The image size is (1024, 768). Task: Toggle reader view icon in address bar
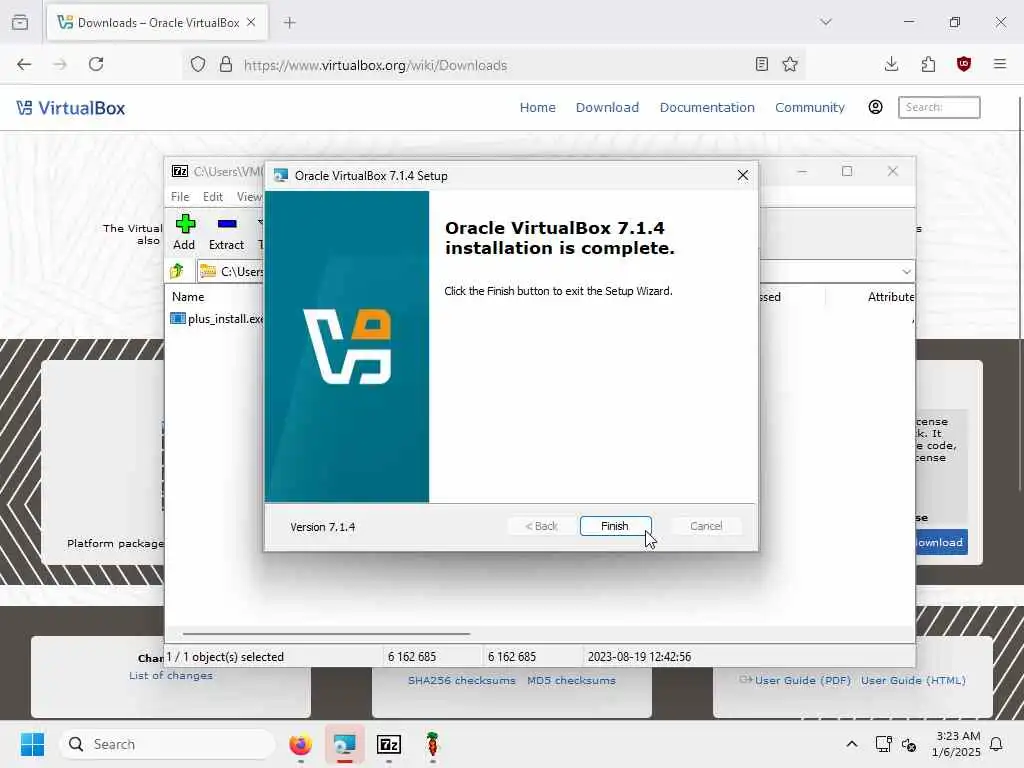(761, 64)
